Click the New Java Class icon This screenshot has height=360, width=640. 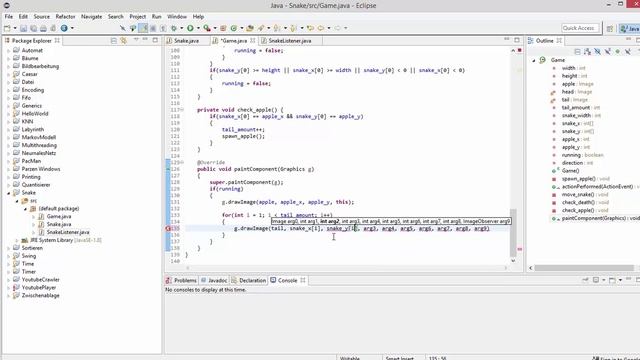234,28
